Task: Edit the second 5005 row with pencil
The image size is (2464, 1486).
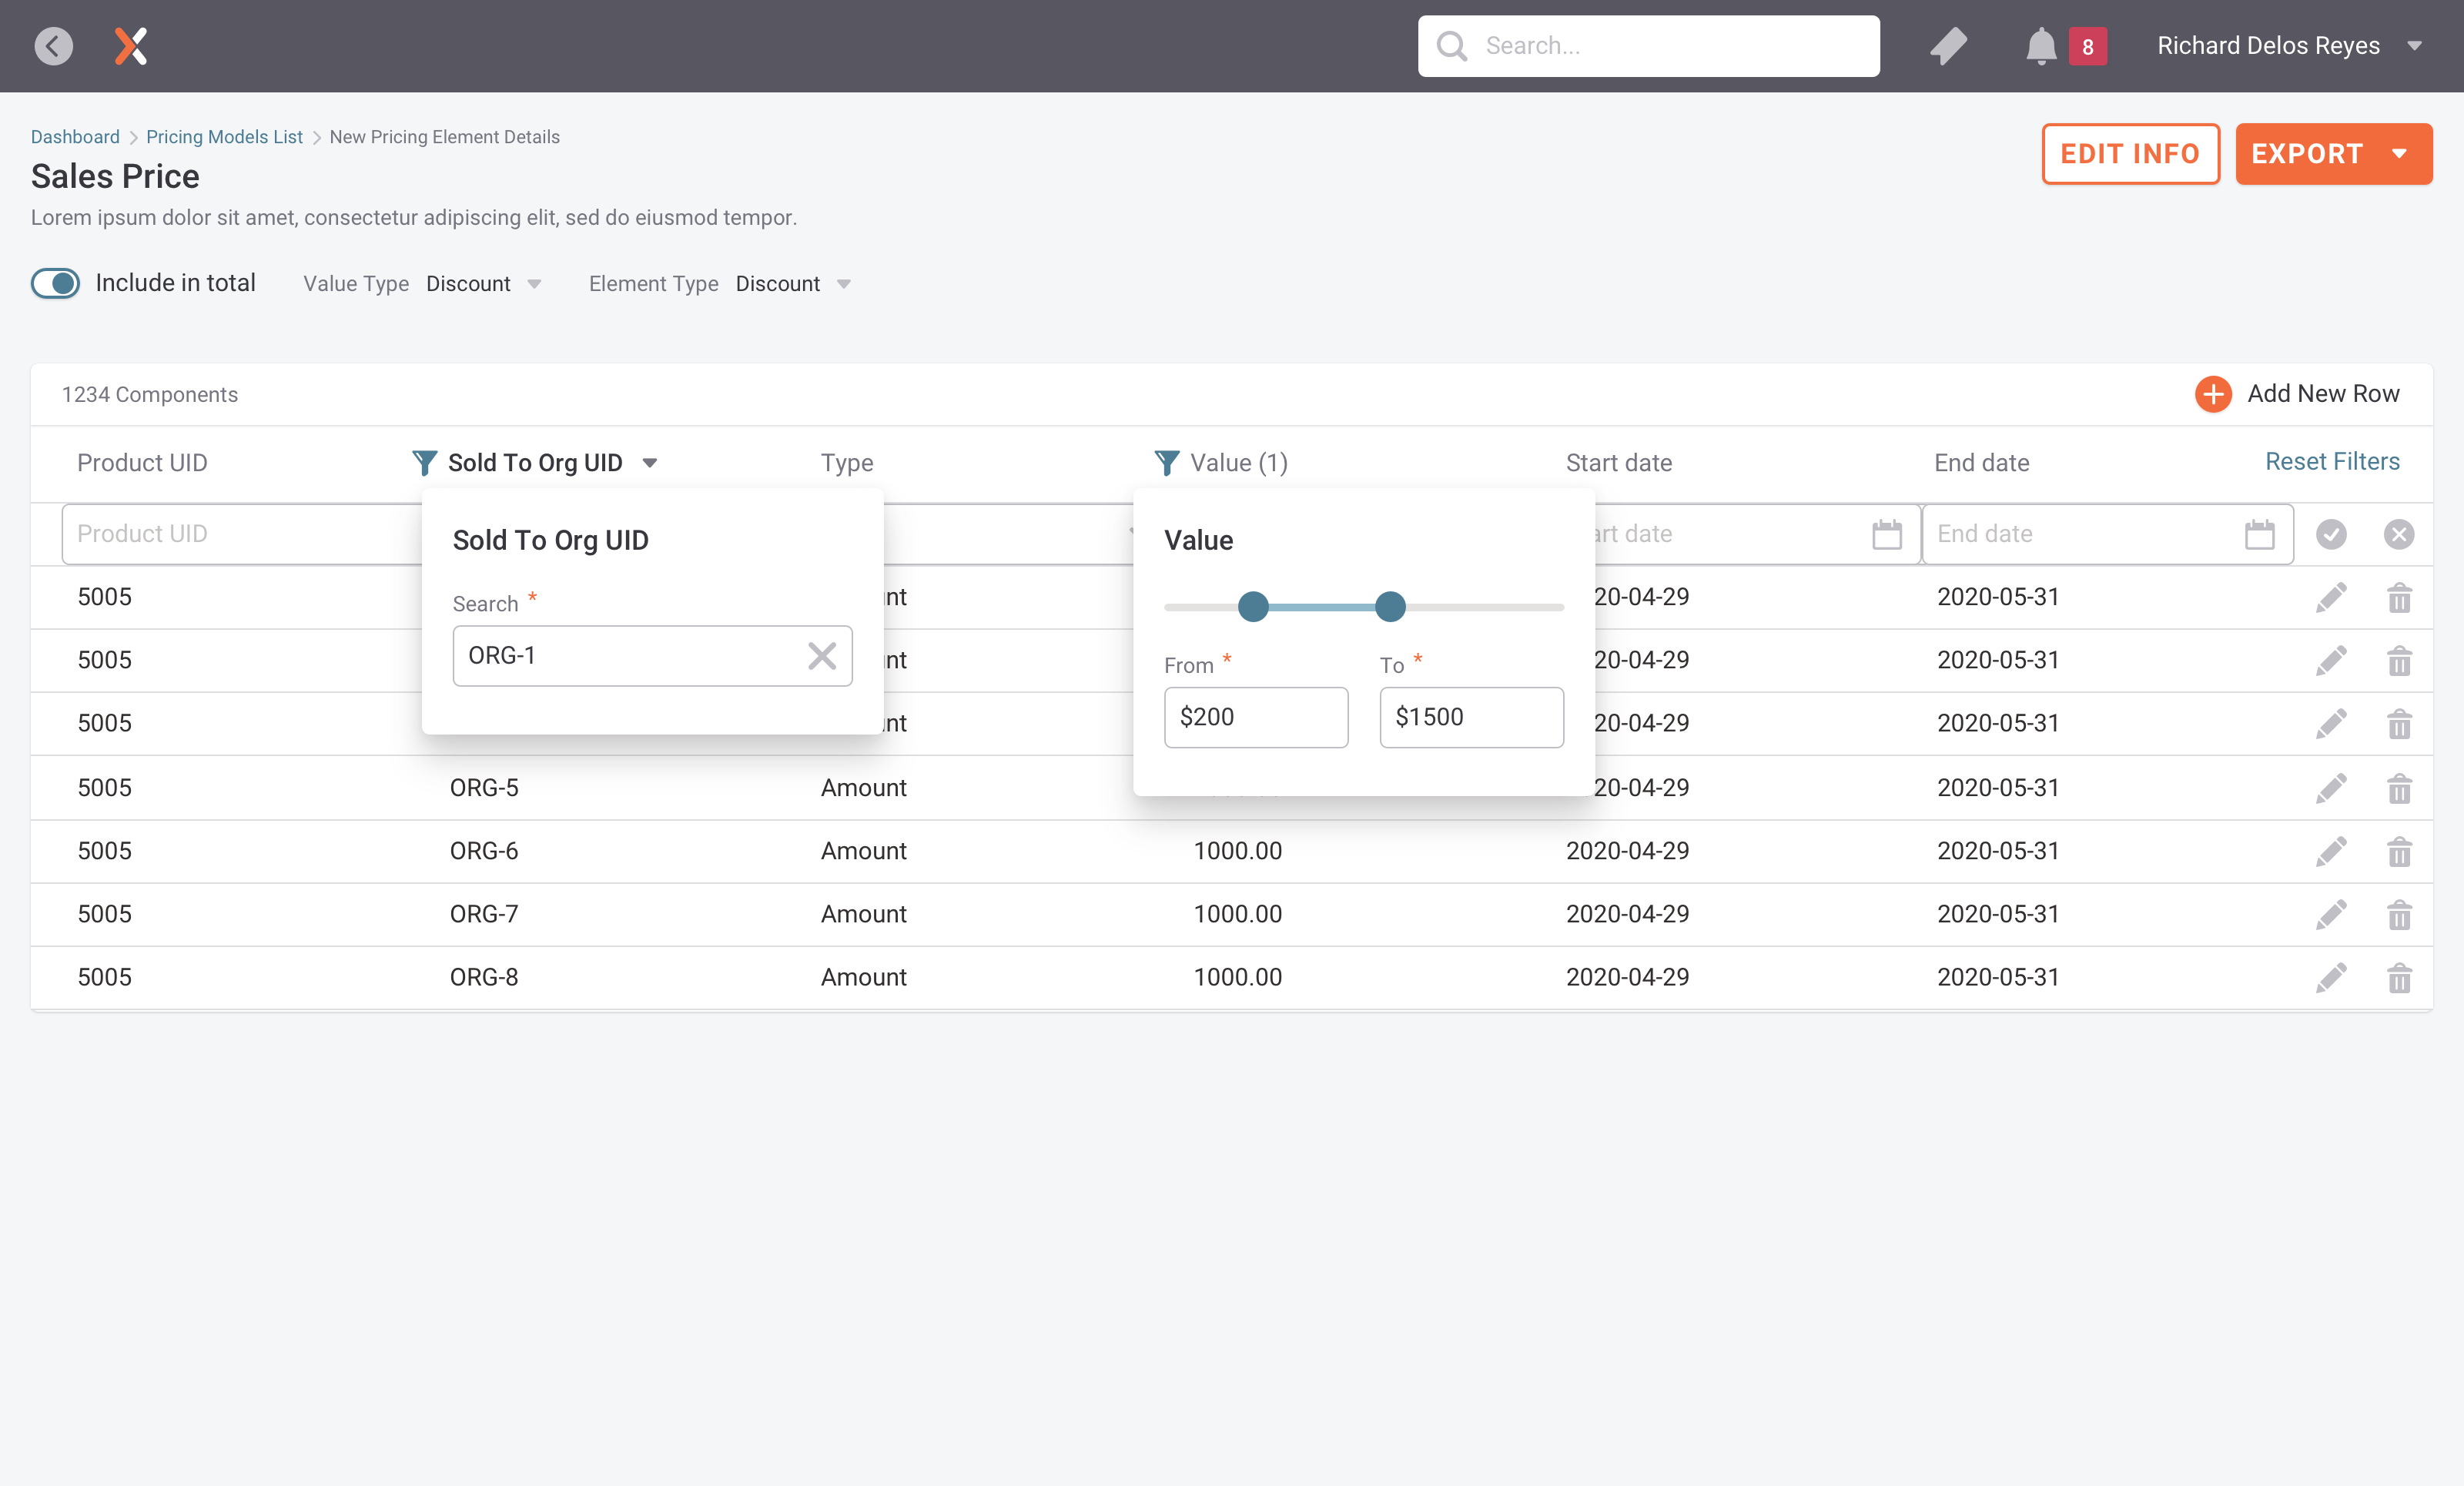Action: point(2331,660)
